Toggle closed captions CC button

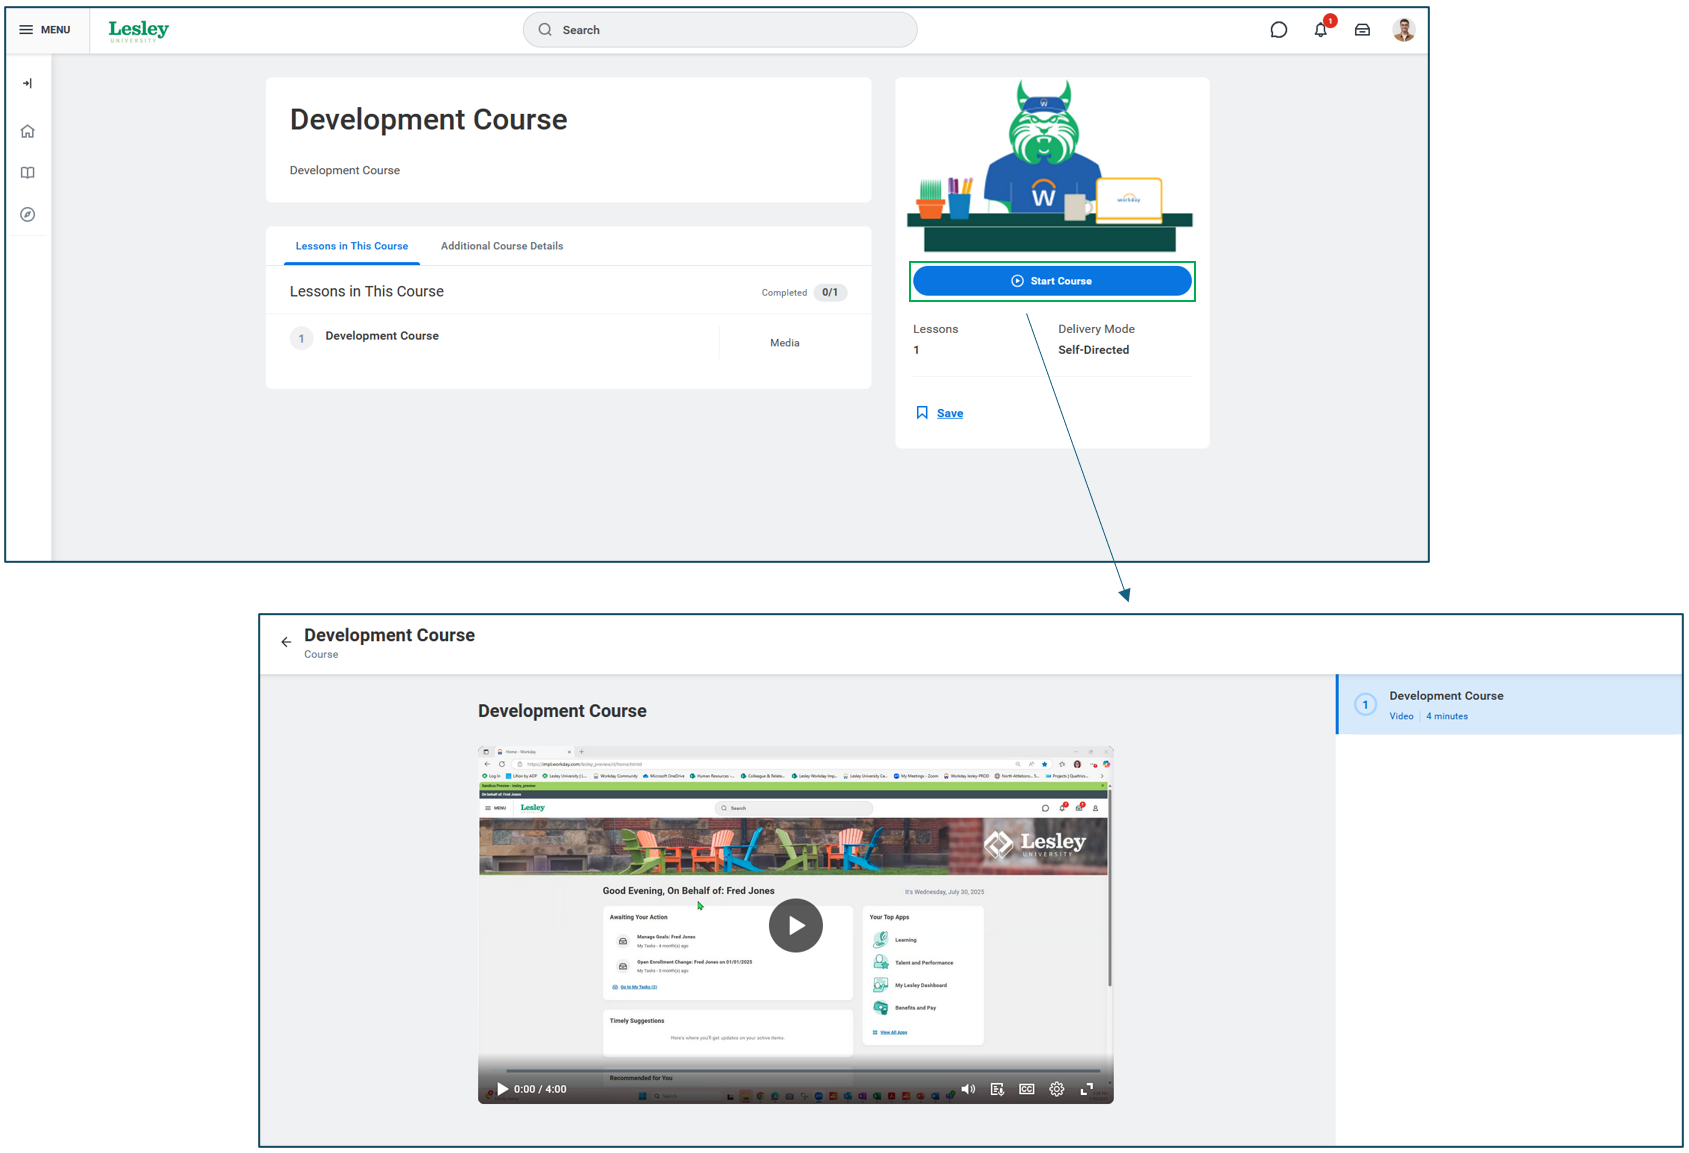click(1027, 1089)
